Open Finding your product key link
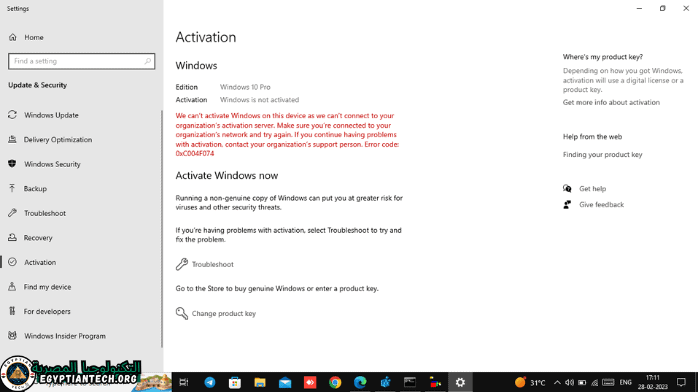 [602, 154]
